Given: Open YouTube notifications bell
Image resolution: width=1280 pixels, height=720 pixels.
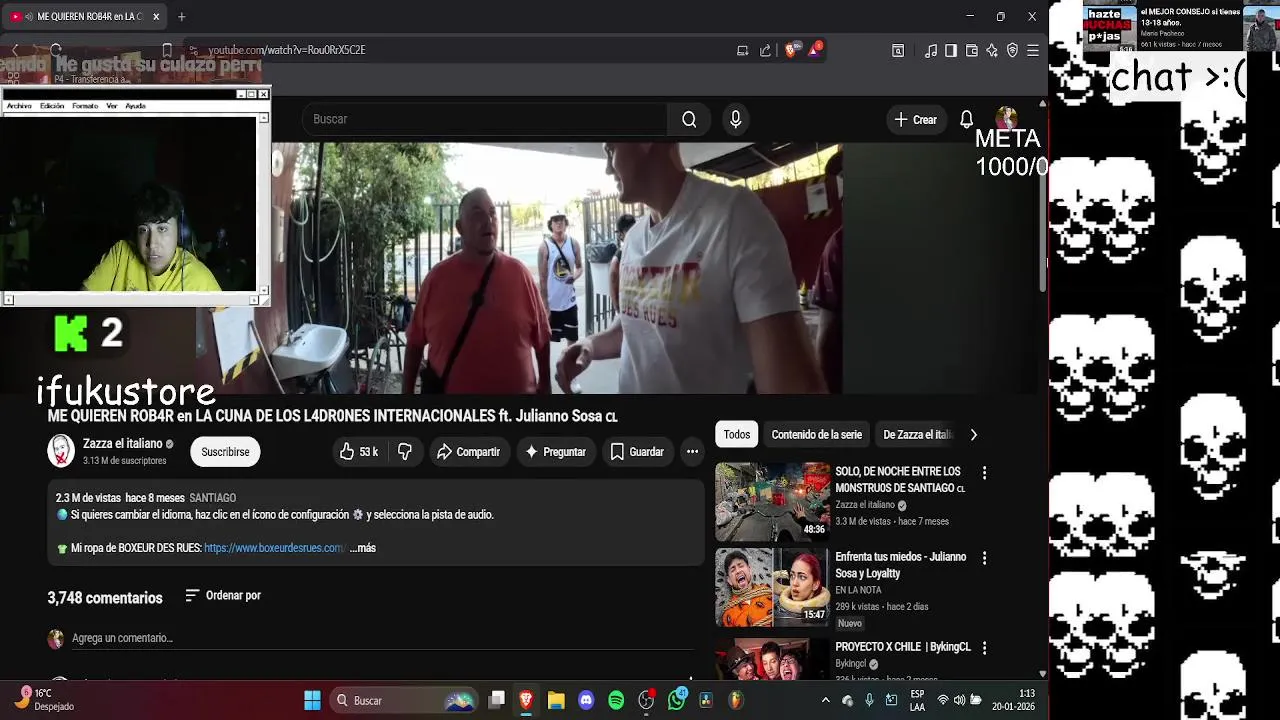Looking at the screenshot, I should click(x=966, y=119).
